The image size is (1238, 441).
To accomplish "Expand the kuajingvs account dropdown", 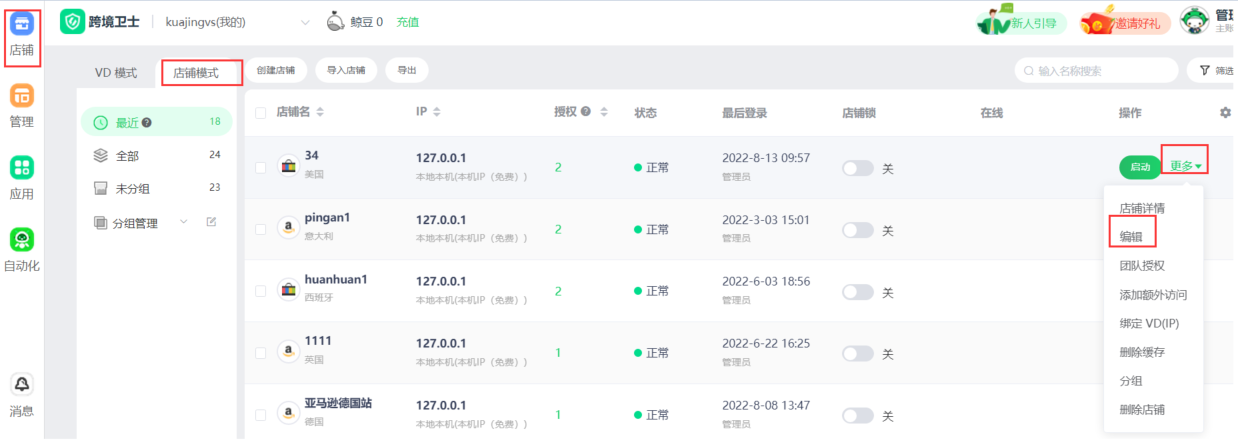I will coord(305,22).
